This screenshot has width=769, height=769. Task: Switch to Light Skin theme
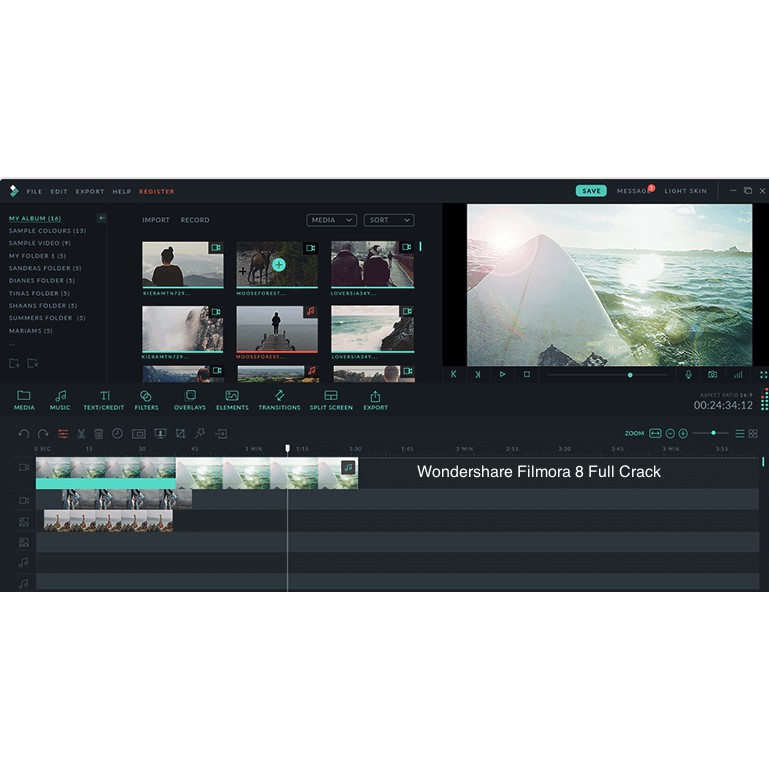(x=685, y=191)
